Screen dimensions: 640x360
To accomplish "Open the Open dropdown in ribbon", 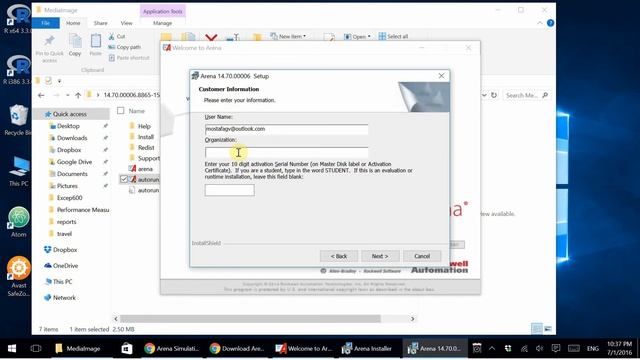I will point(357,36).
